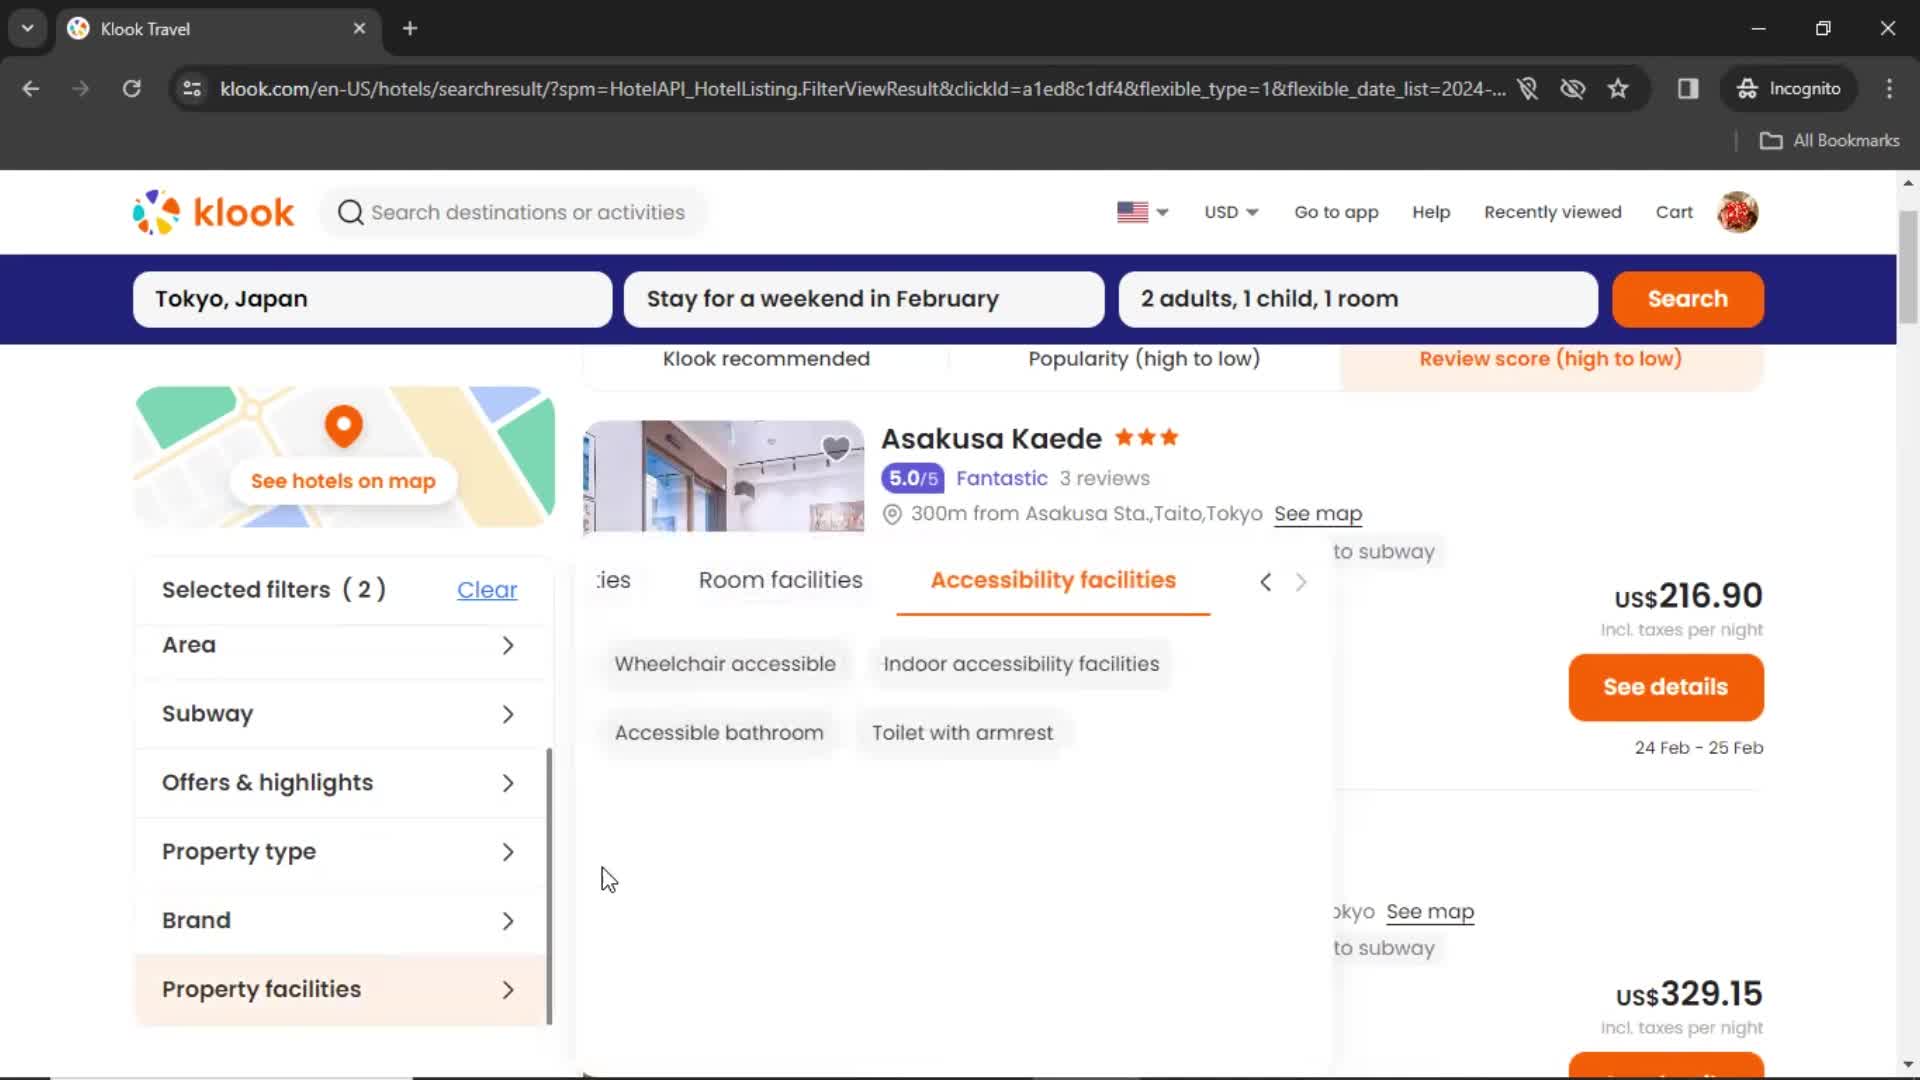Click the filter panel scrollbar
Image resolution: width=1920 pixels, height=1080 pixels.
(x=549, y=886)
